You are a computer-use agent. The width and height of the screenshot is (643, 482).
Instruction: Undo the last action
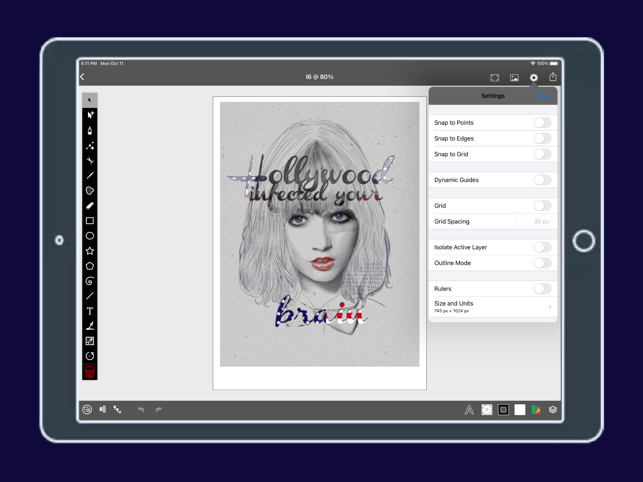tap(141, 409)
